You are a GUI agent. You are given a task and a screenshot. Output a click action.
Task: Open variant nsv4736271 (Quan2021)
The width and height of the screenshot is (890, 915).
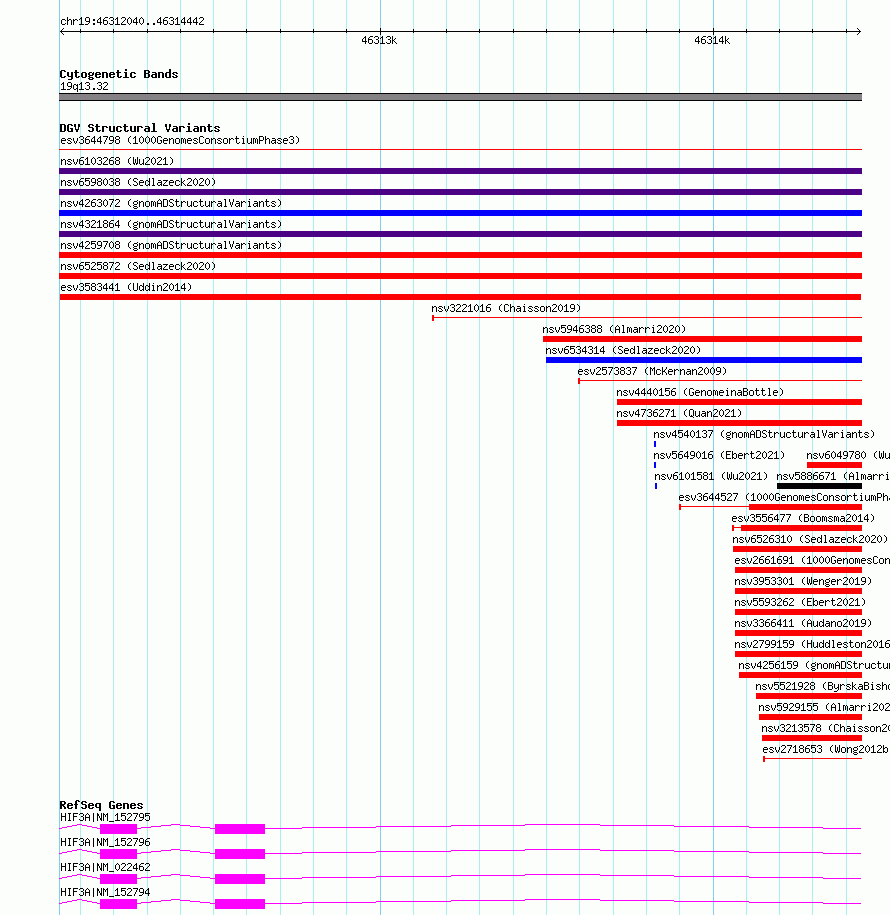click(x=679, y=414)
